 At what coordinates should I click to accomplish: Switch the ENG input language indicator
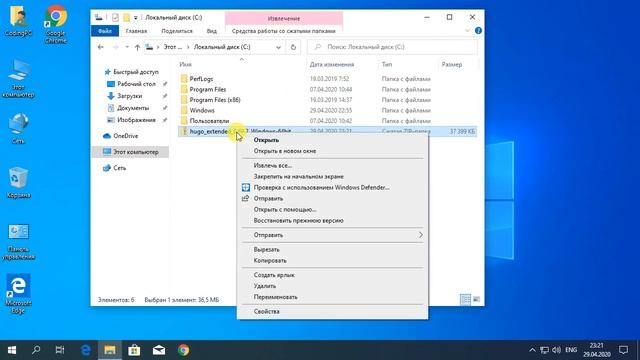pos(571,350)
